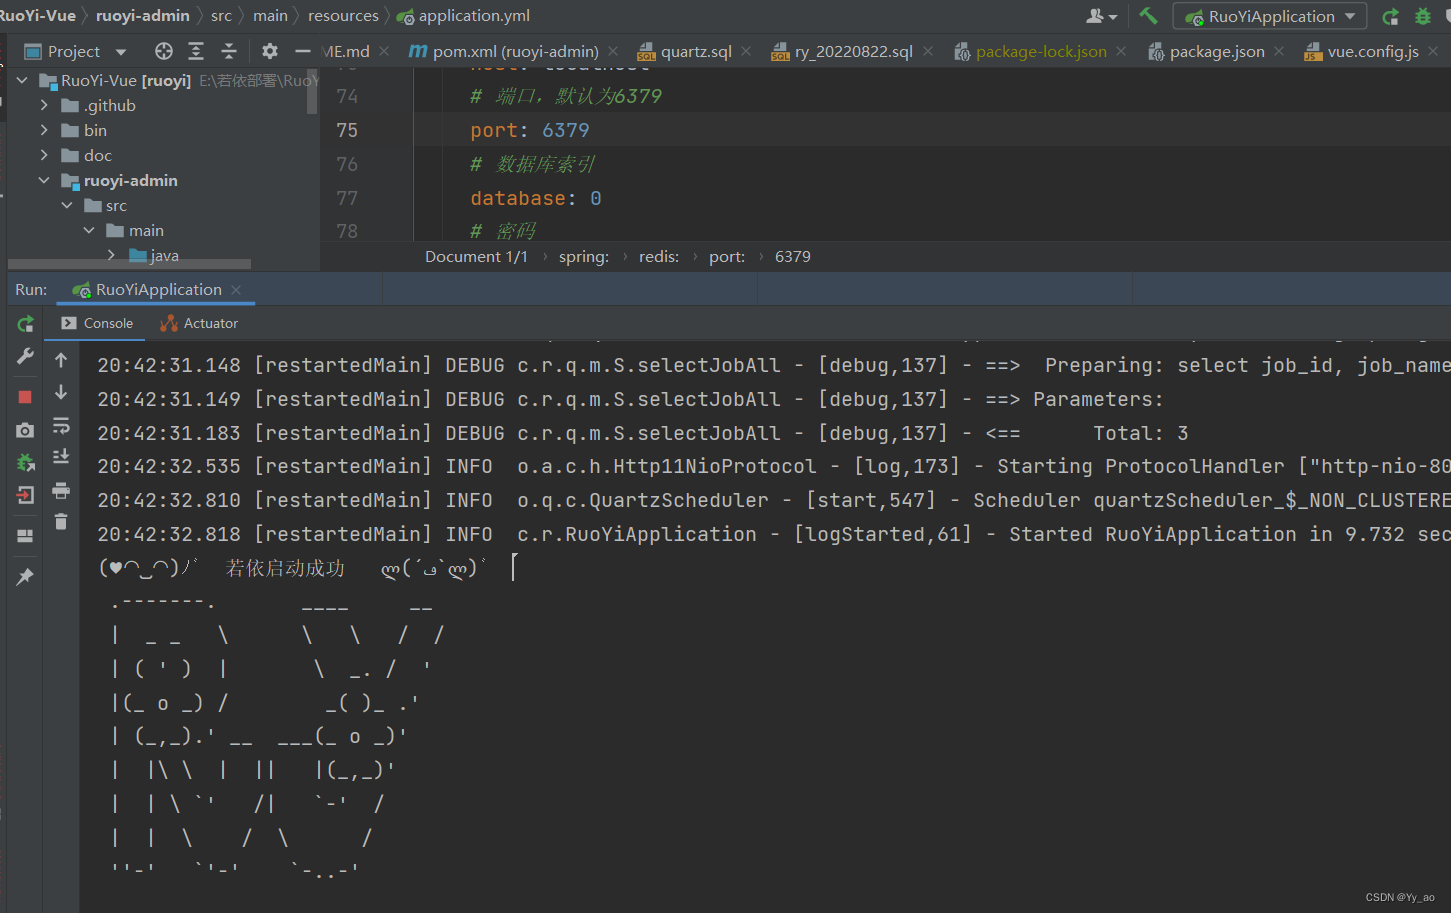This screenshot has width=1451, height=913.
Task: Expand the doc folder
Action: [x=44, y=155]
